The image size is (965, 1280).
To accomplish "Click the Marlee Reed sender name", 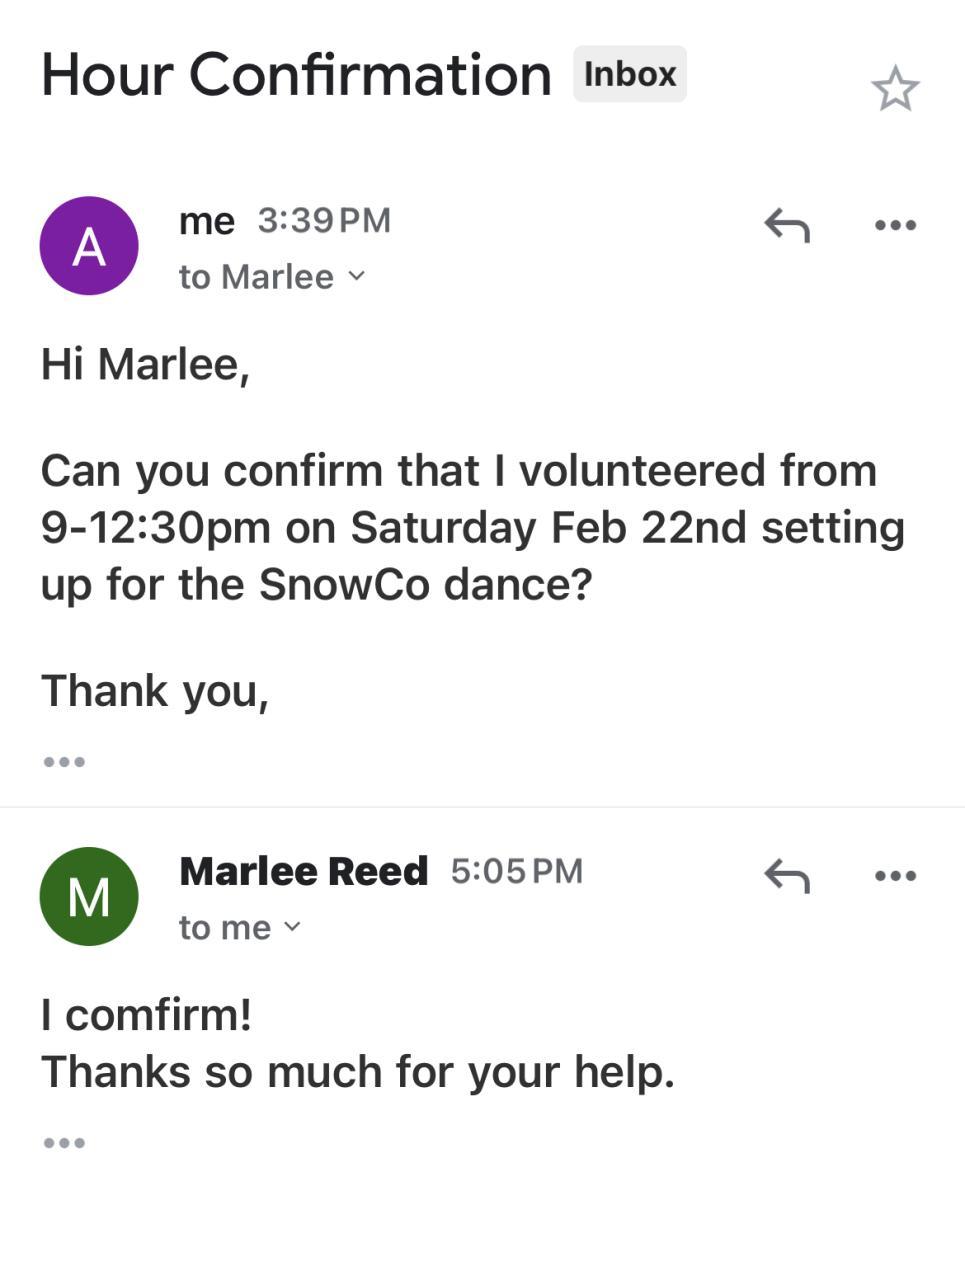I will coord(303,871).
